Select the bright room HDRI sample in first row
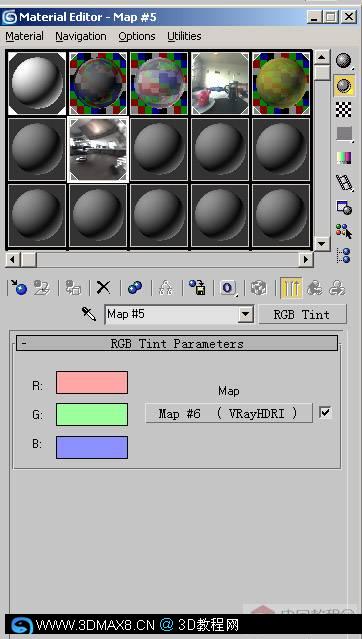Viewport: 362px width, 639px height. click(220, 83)
